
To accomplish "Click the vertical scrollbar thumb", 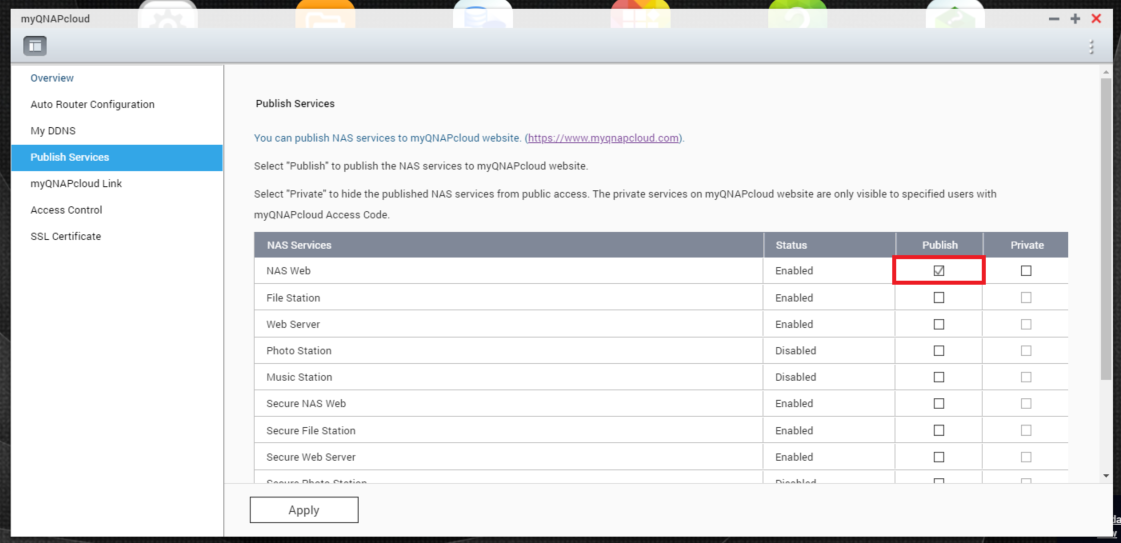I will pos(1107,227).
